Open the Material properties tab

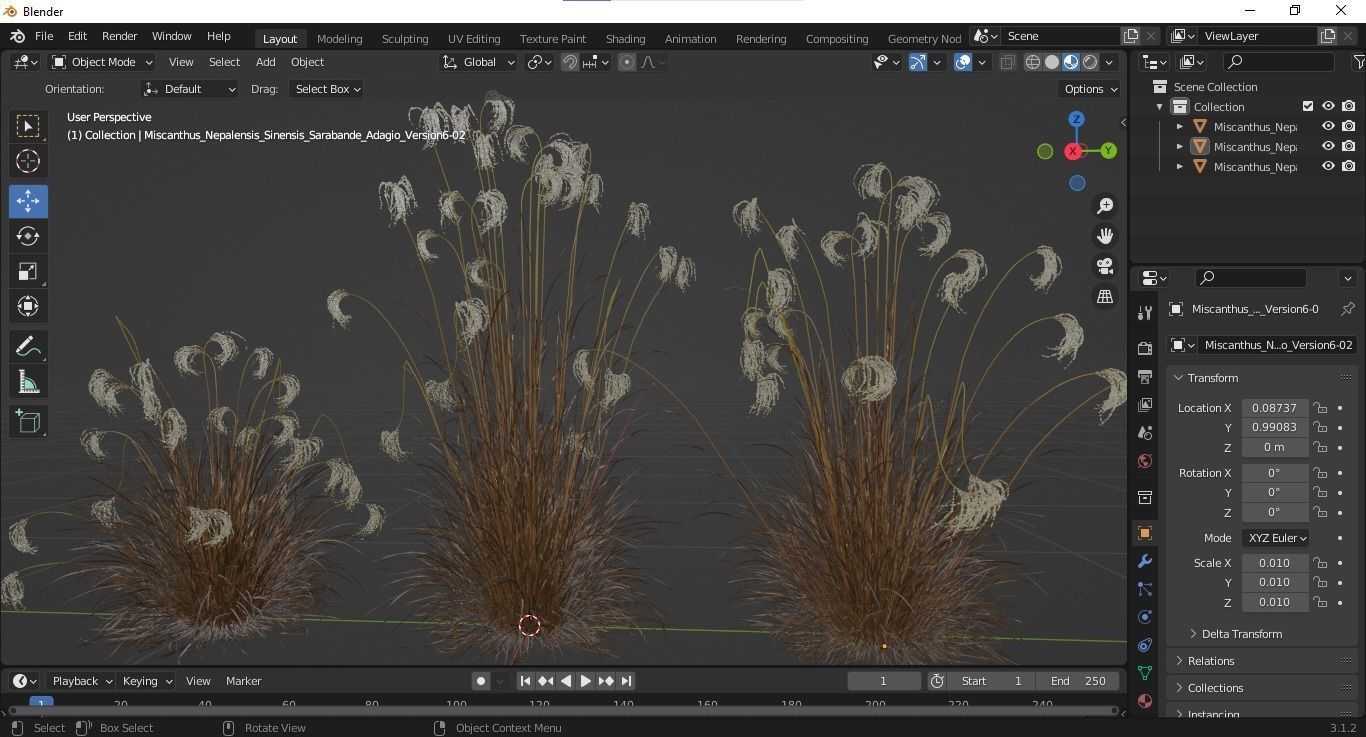click(x=1145, y=701)
